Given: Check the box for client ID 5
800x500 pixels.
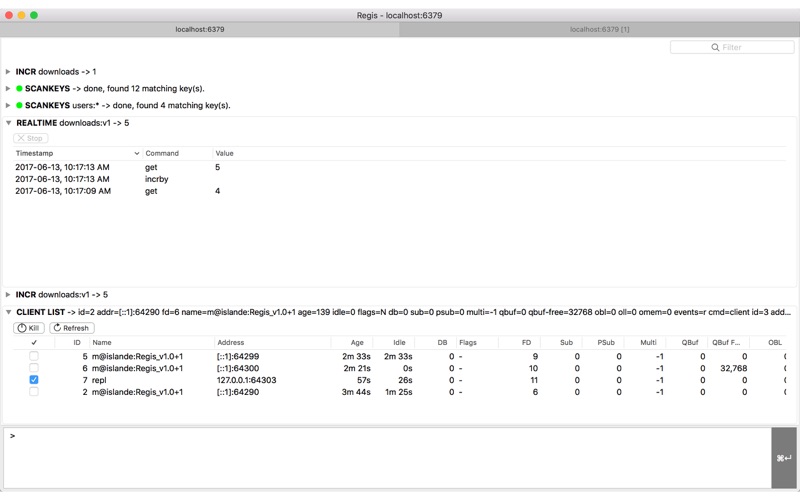Looking at the screenshot, I should [34, 356].
